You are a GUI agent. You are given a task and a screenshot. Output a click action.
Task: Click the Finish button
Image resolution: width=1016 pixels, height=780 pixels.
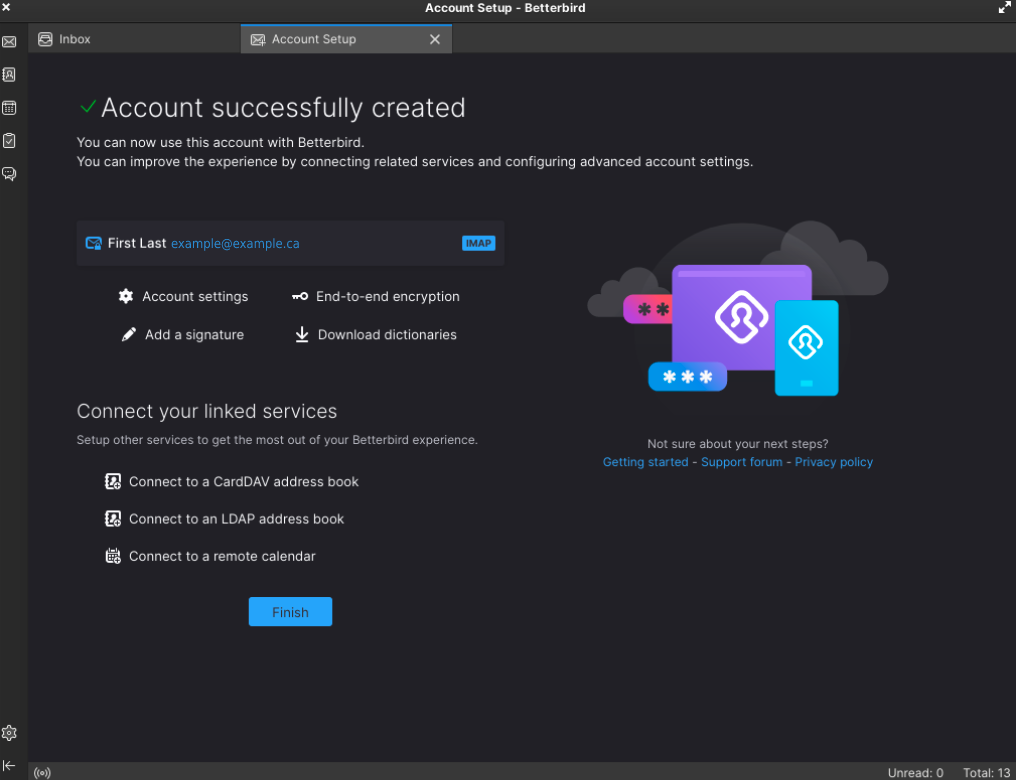point(290,612)
